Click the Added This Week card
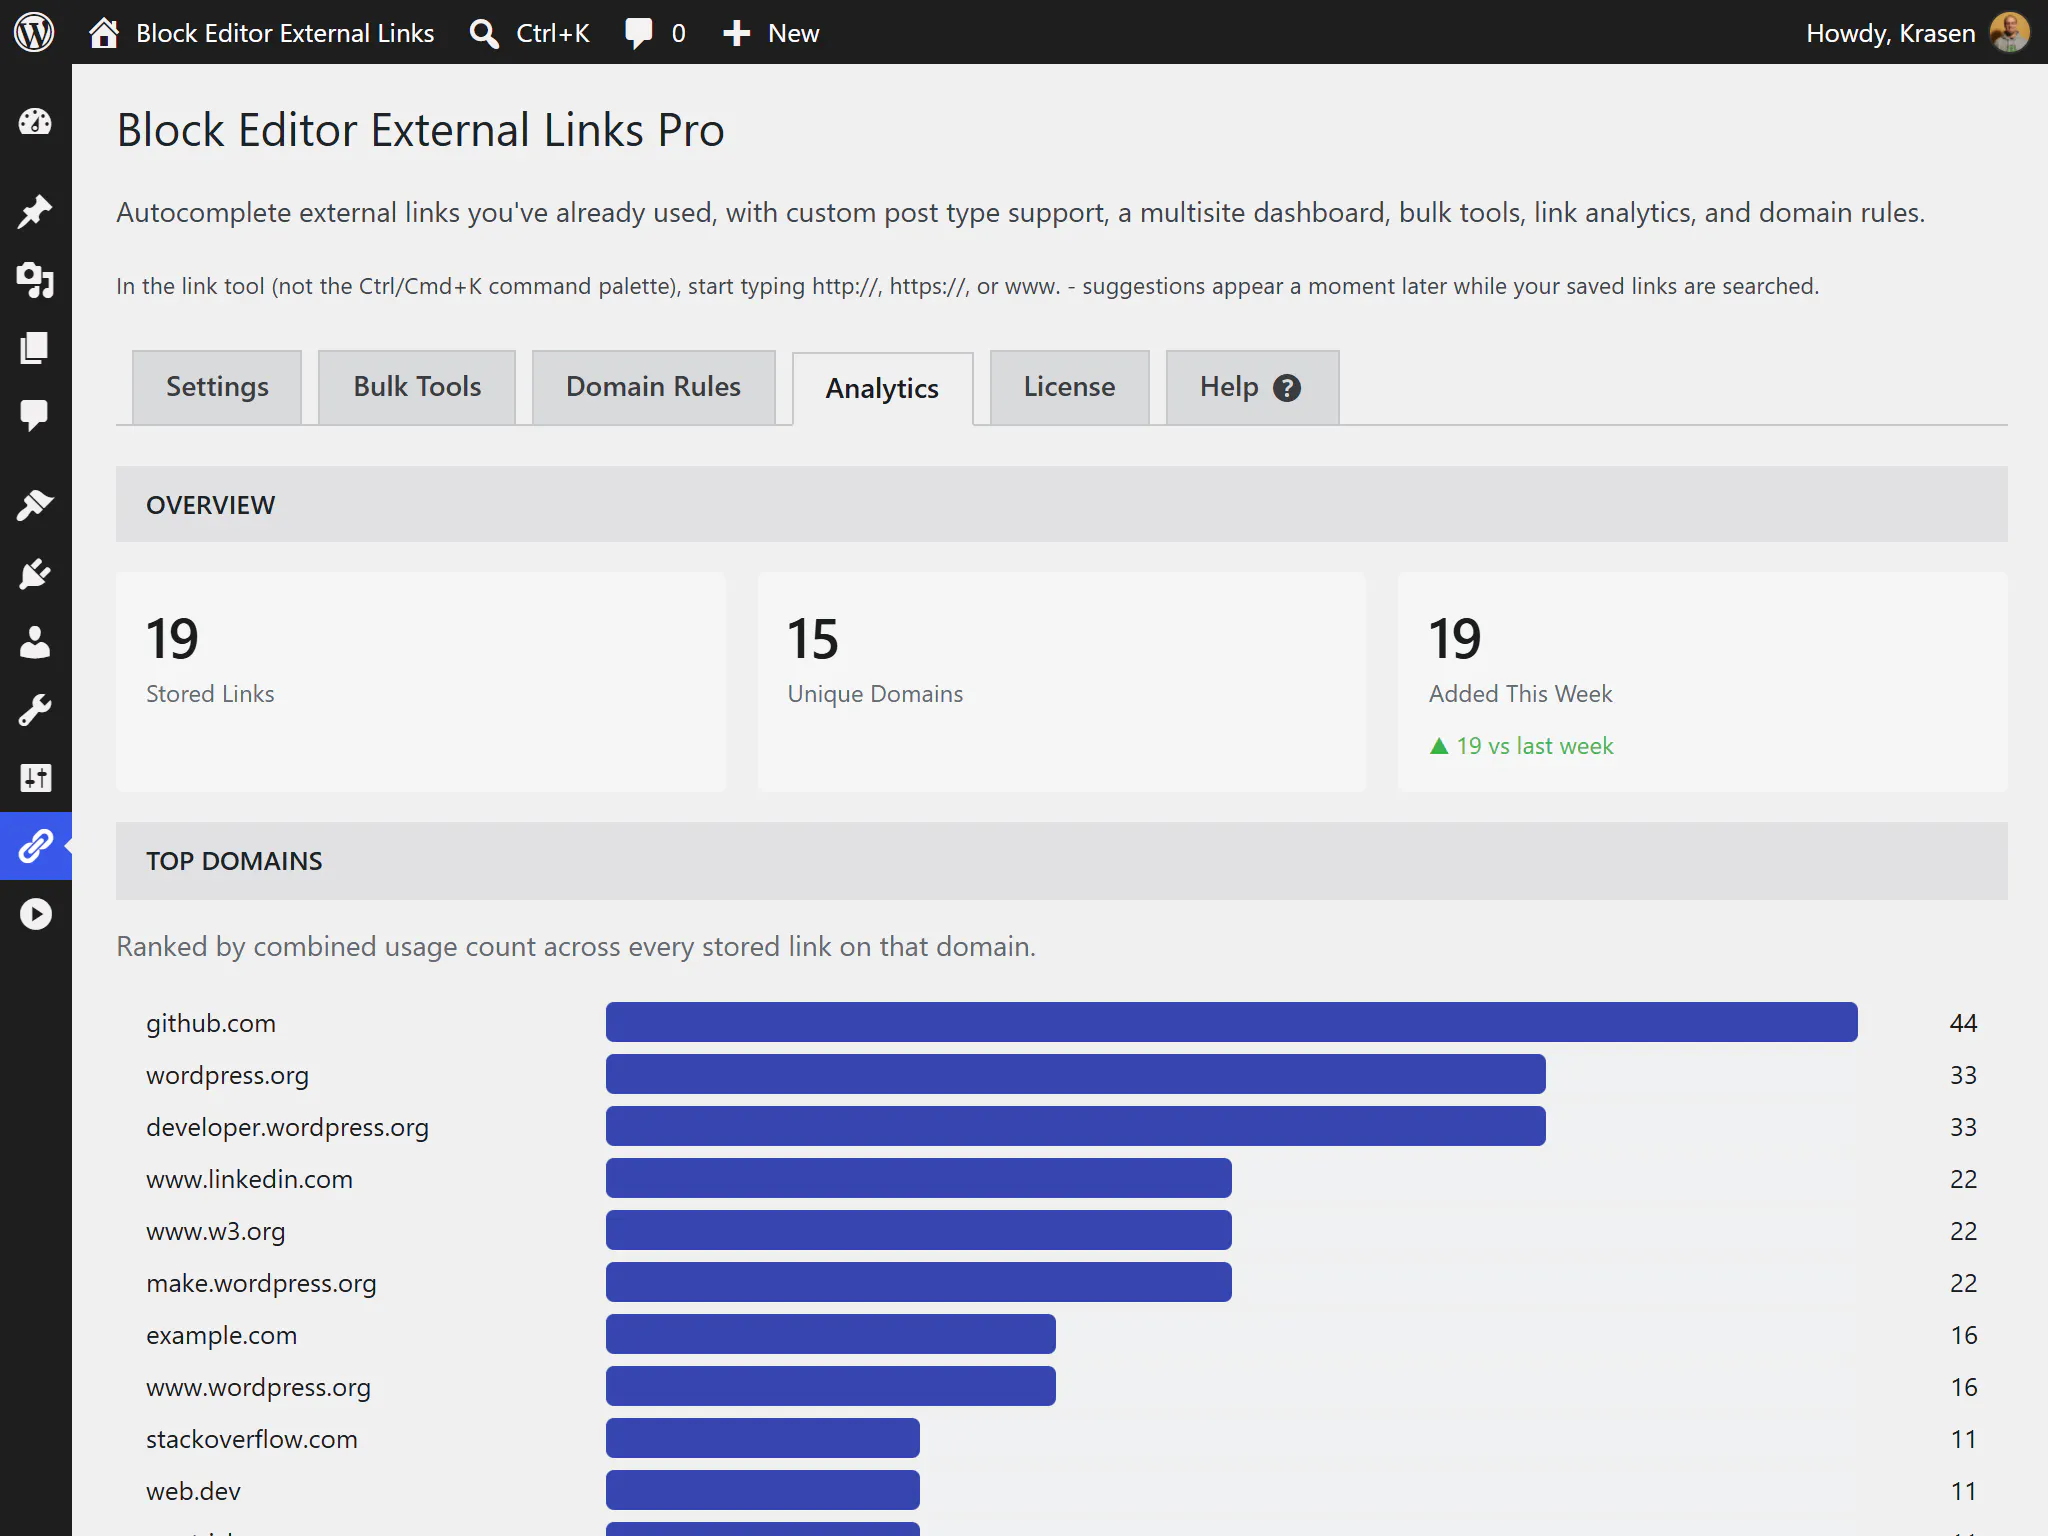 pyautogui.click(x=1703, y=682)
